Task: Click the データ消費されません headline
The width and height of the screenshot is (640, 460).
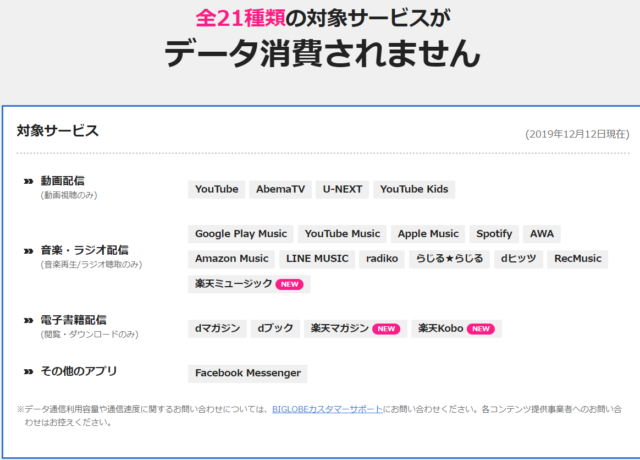Action: (322, 54)
